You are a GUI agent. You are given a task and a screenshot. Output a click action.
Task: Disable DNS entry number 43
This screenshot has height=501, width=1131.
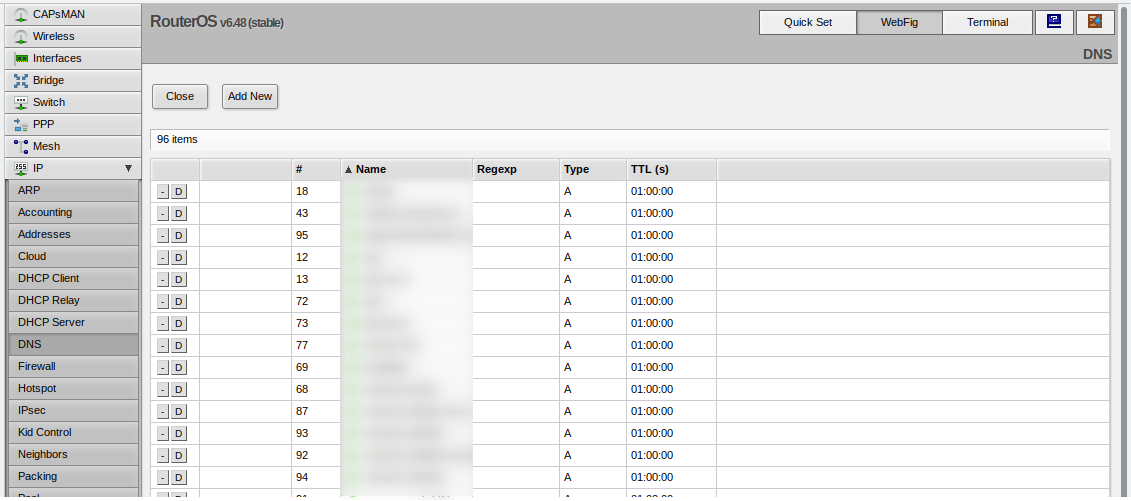point(179,214)
